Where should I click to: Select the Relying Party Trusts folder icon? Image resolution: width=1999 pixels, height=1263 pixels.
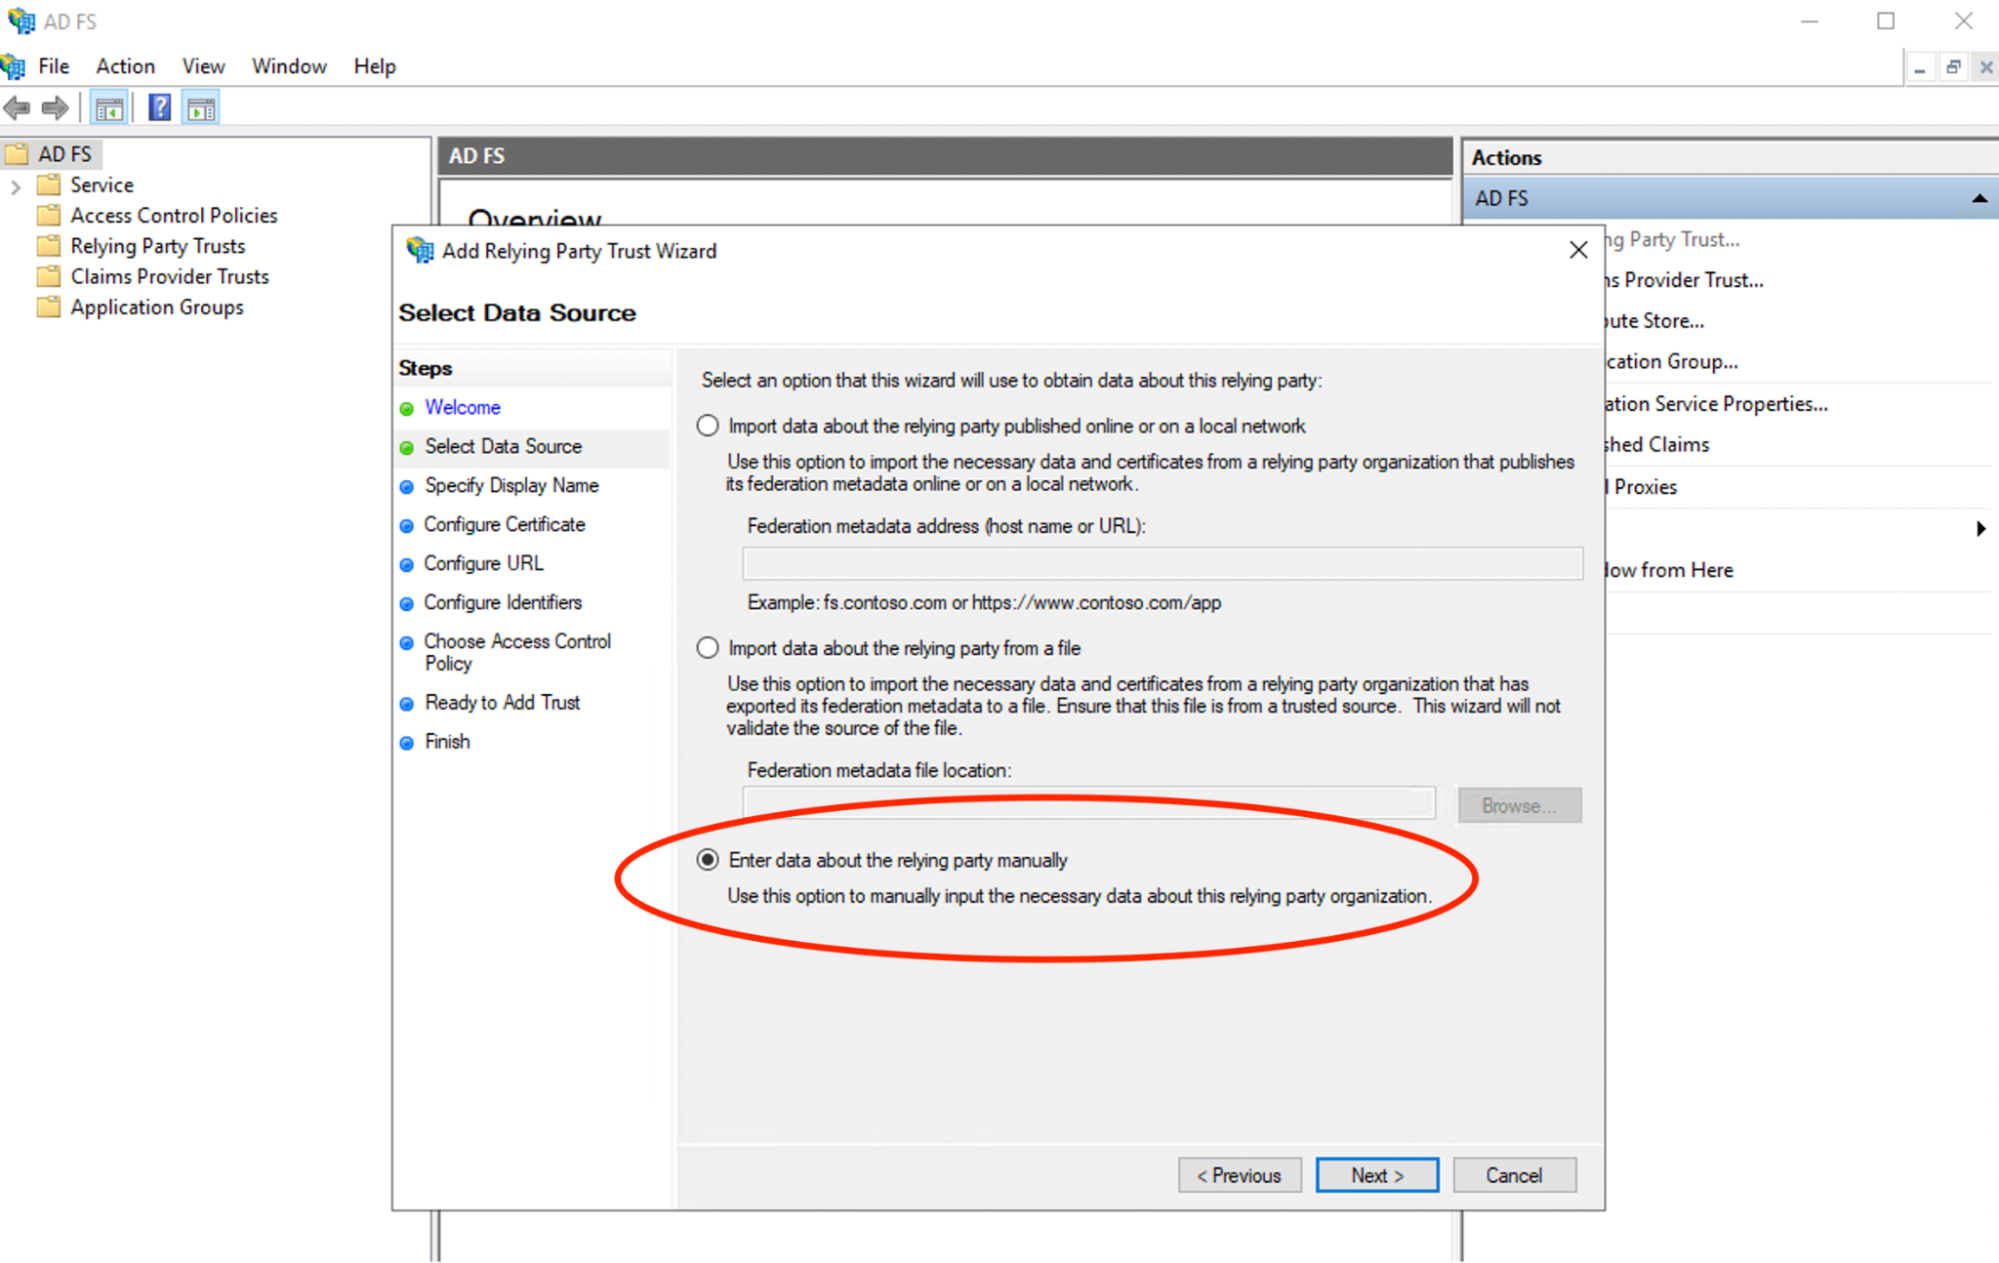48,246
